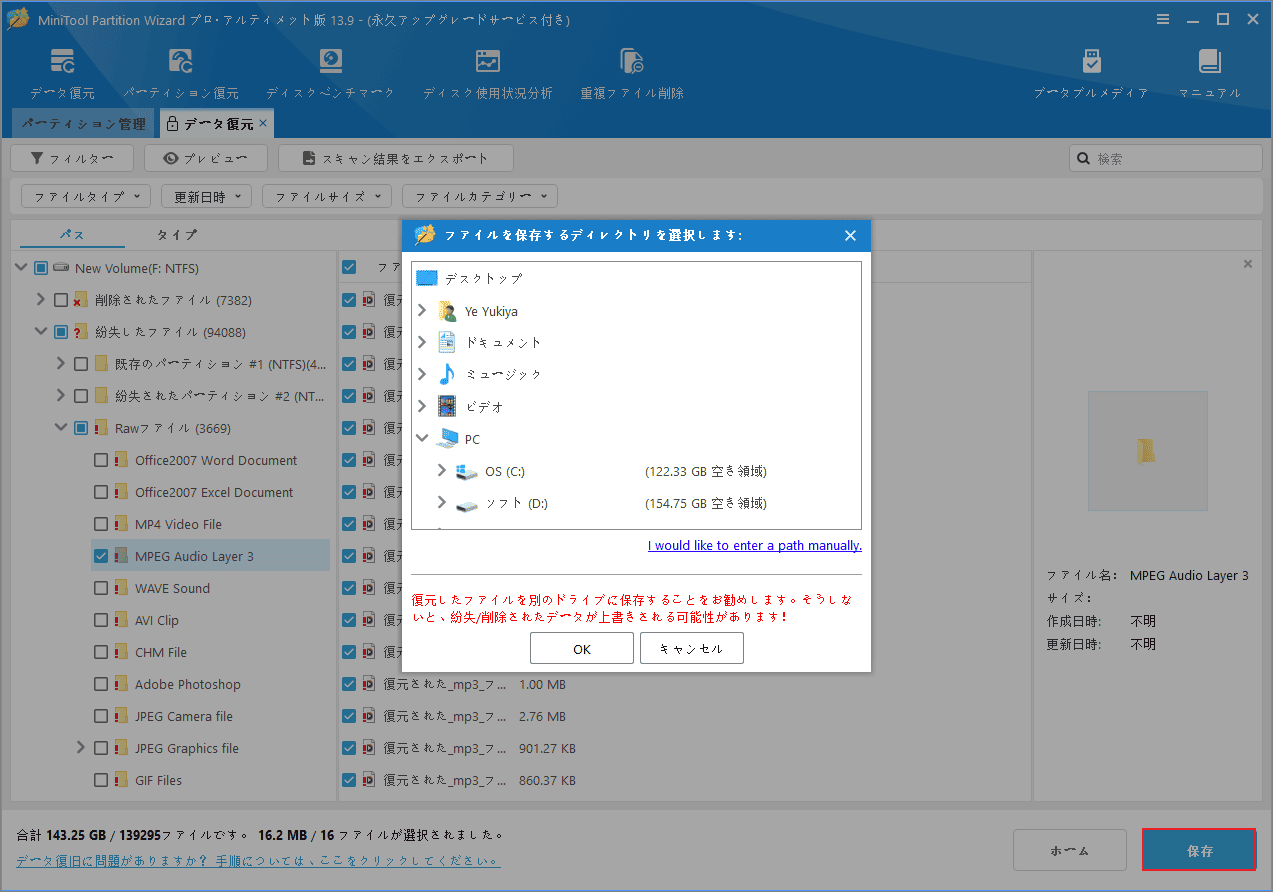The width and height of the screenshot is (1273, 892).
Task: Select the OS (C:) drive icon
Action: (467, 471)
